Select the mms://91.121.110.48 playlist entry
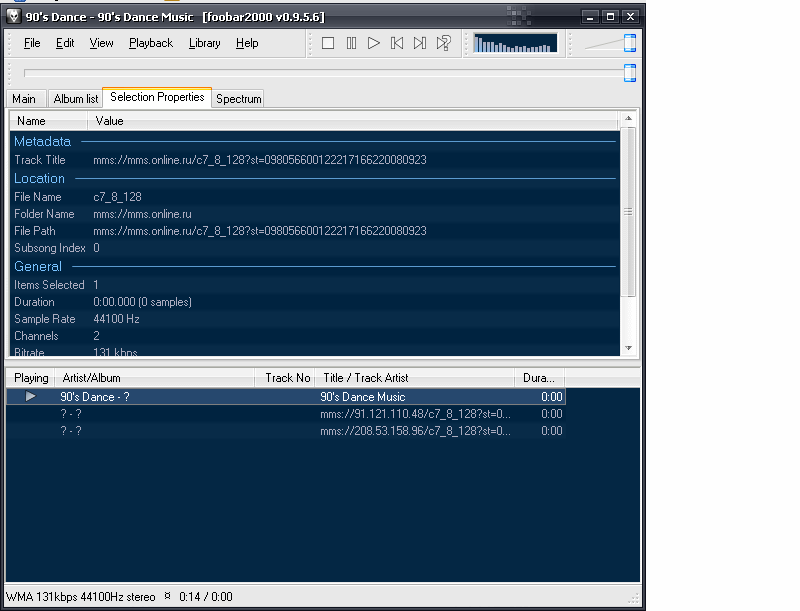Viewport: 800px width, 611px height. click(286, 414)
